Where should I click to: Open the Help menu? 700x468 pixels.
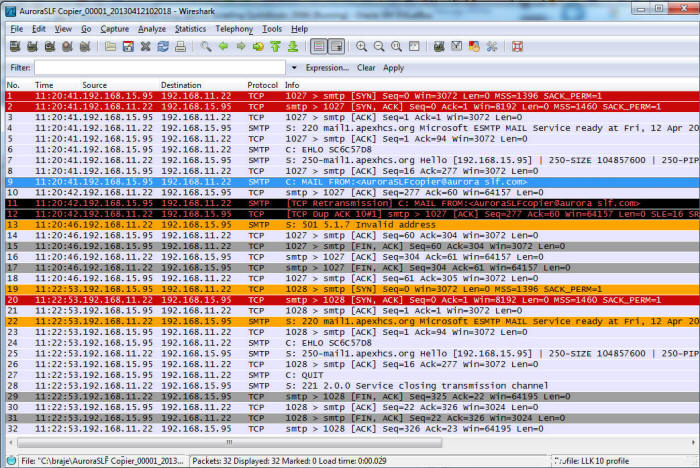[x=300, y=29]
